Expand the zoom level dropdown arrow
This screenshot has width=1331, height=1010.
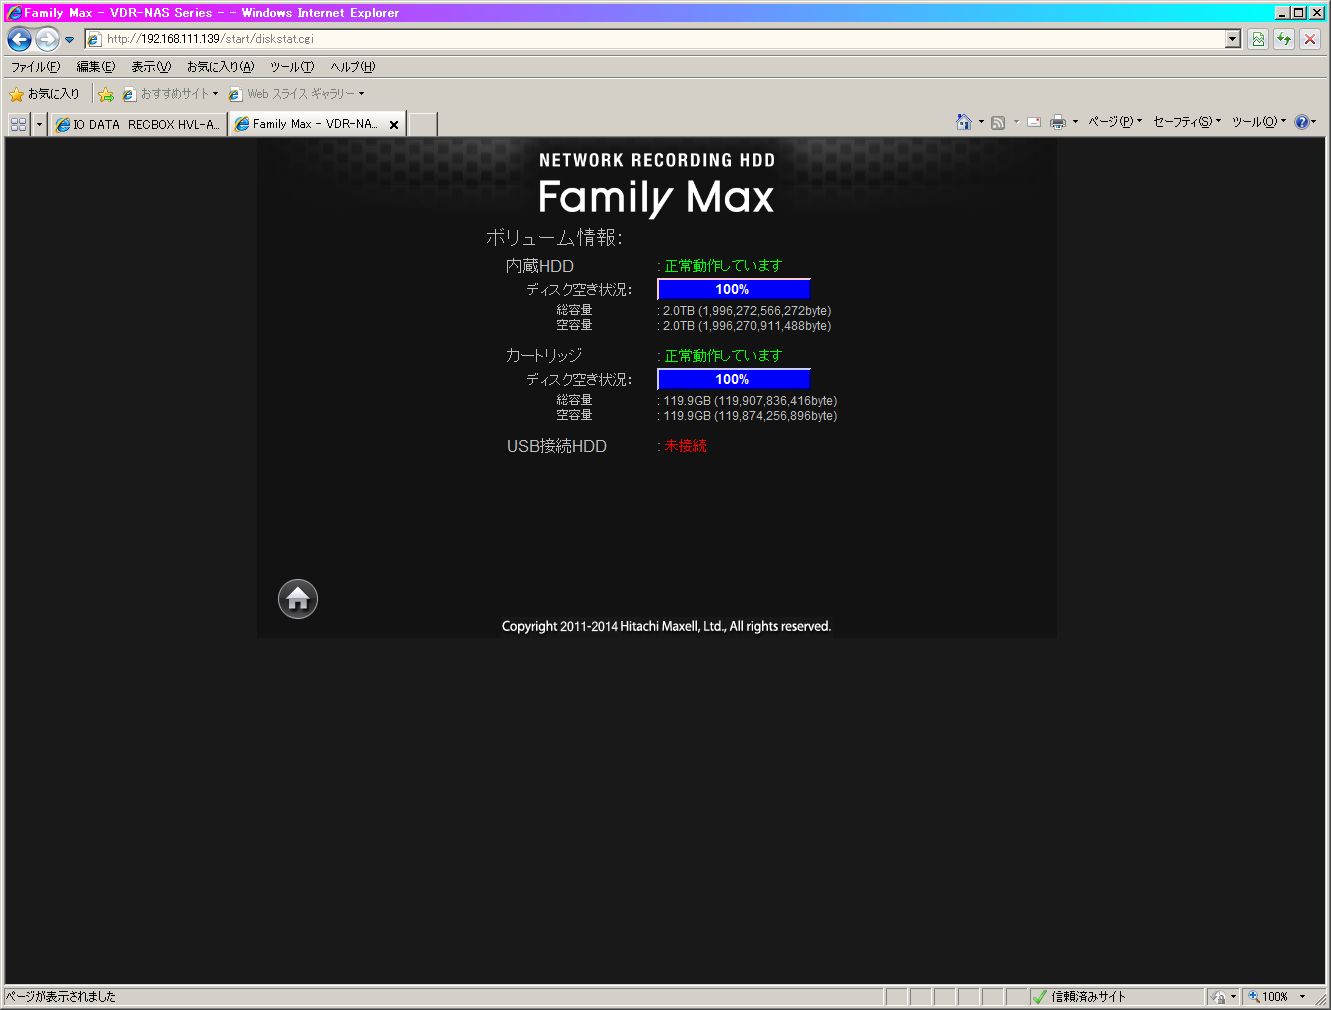coord(1303,997)
